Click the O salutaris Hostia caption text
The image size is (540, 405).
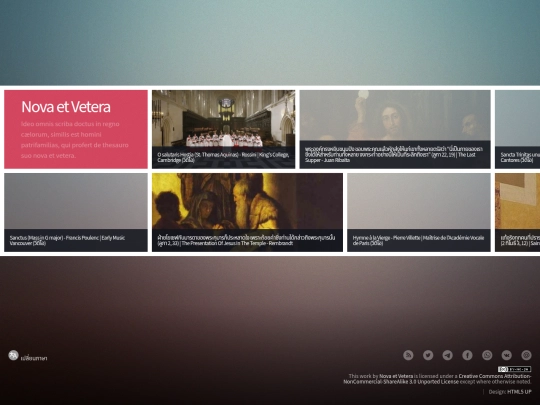(x=223, y=157)
